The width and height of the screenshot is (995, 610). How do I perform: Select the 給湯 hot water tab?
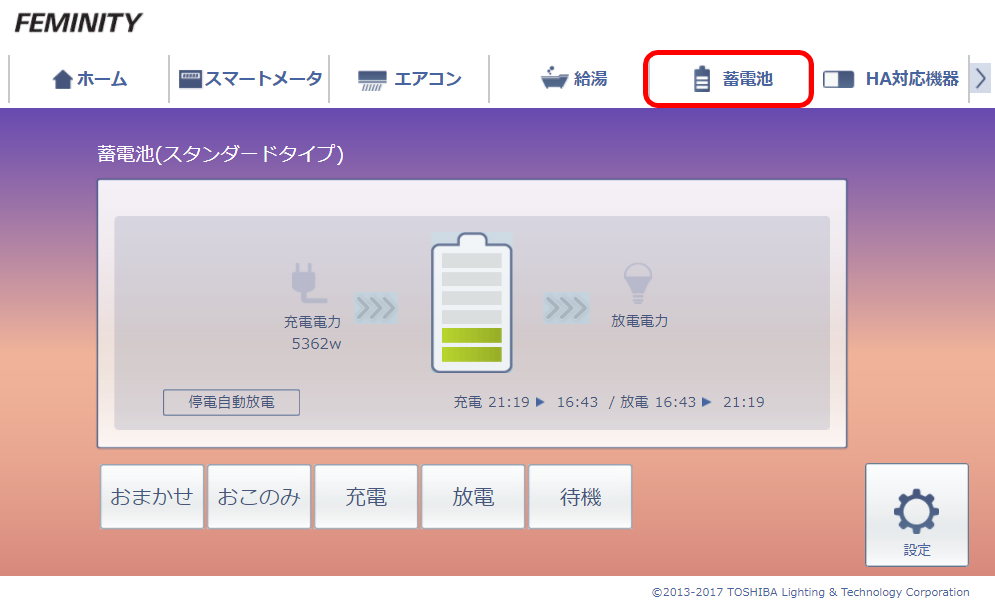573,79
